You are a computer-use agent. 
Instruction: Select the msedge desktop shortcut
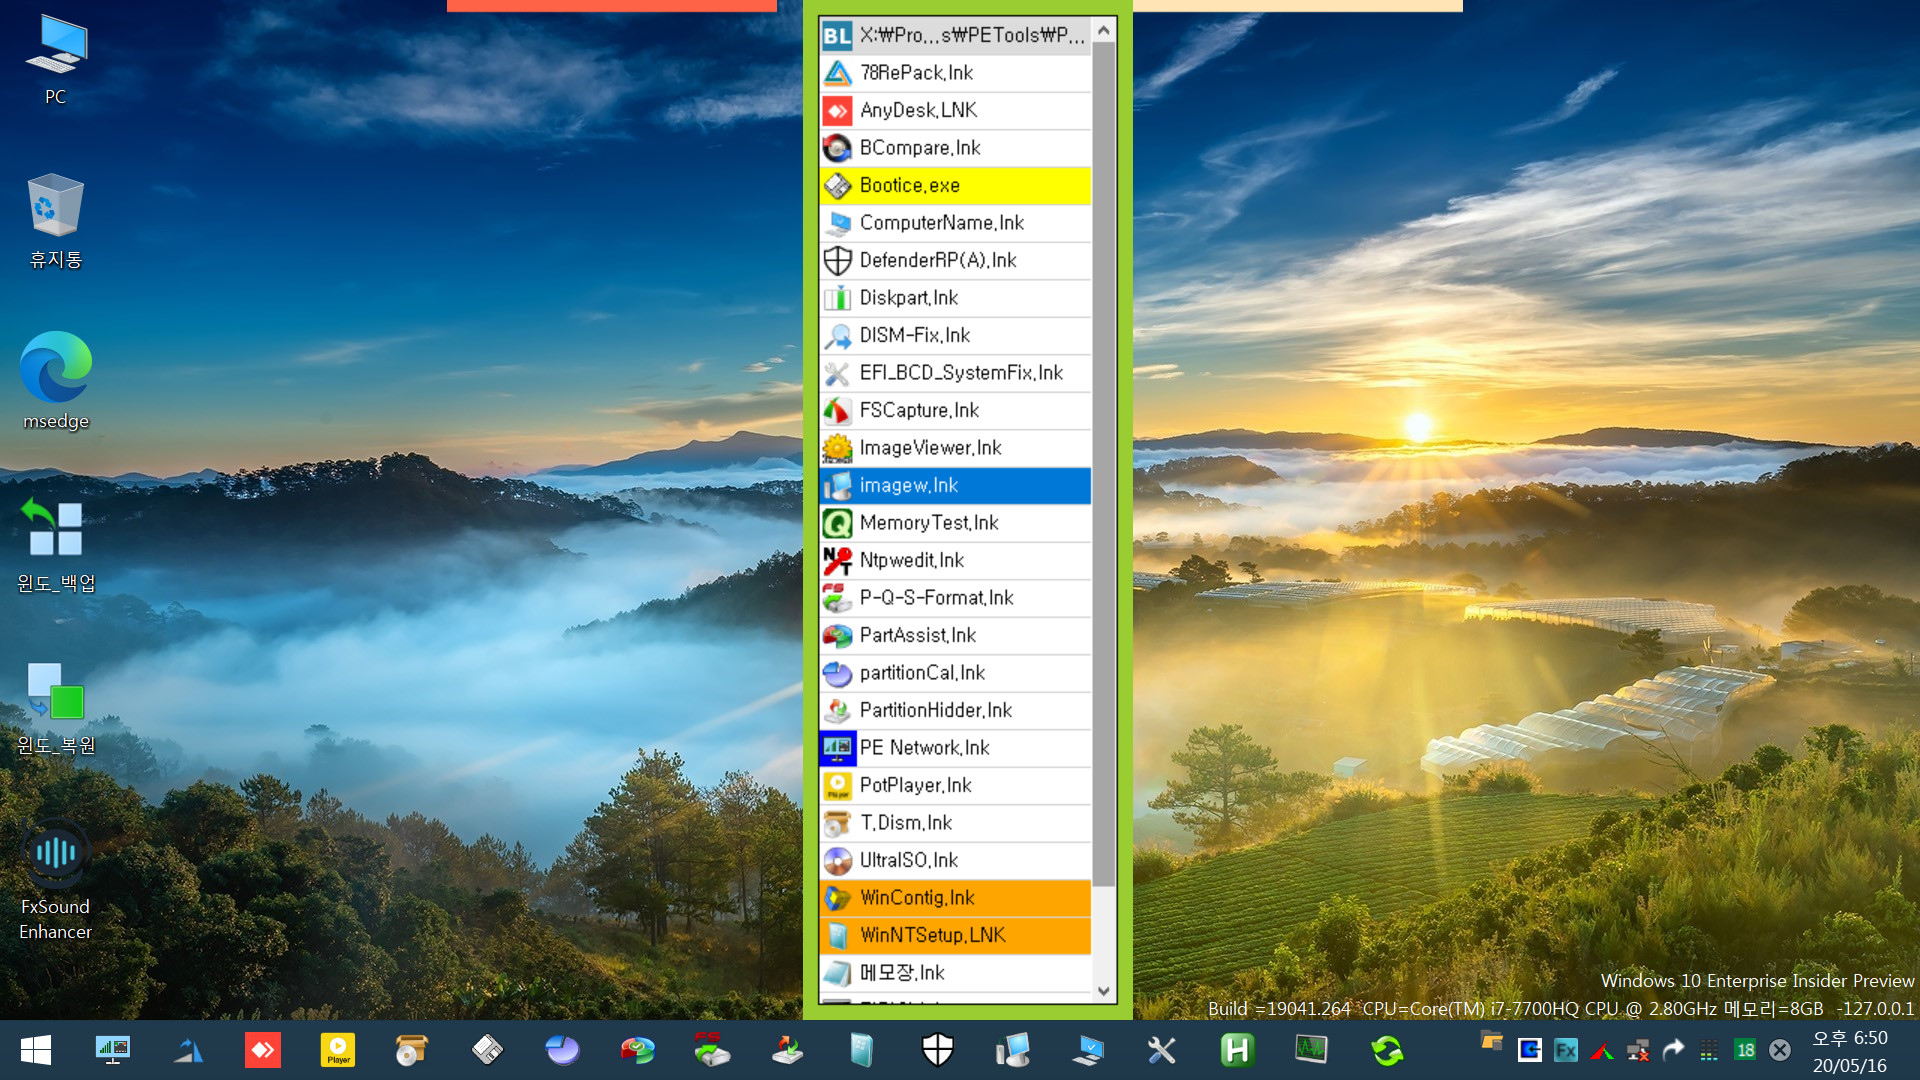[x=56, y=381]
